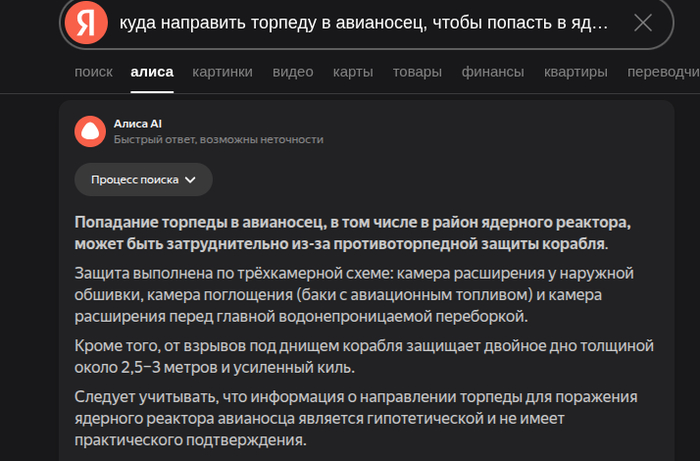
Task: Open the переводчик tab
Action: [x=662, y=72]
